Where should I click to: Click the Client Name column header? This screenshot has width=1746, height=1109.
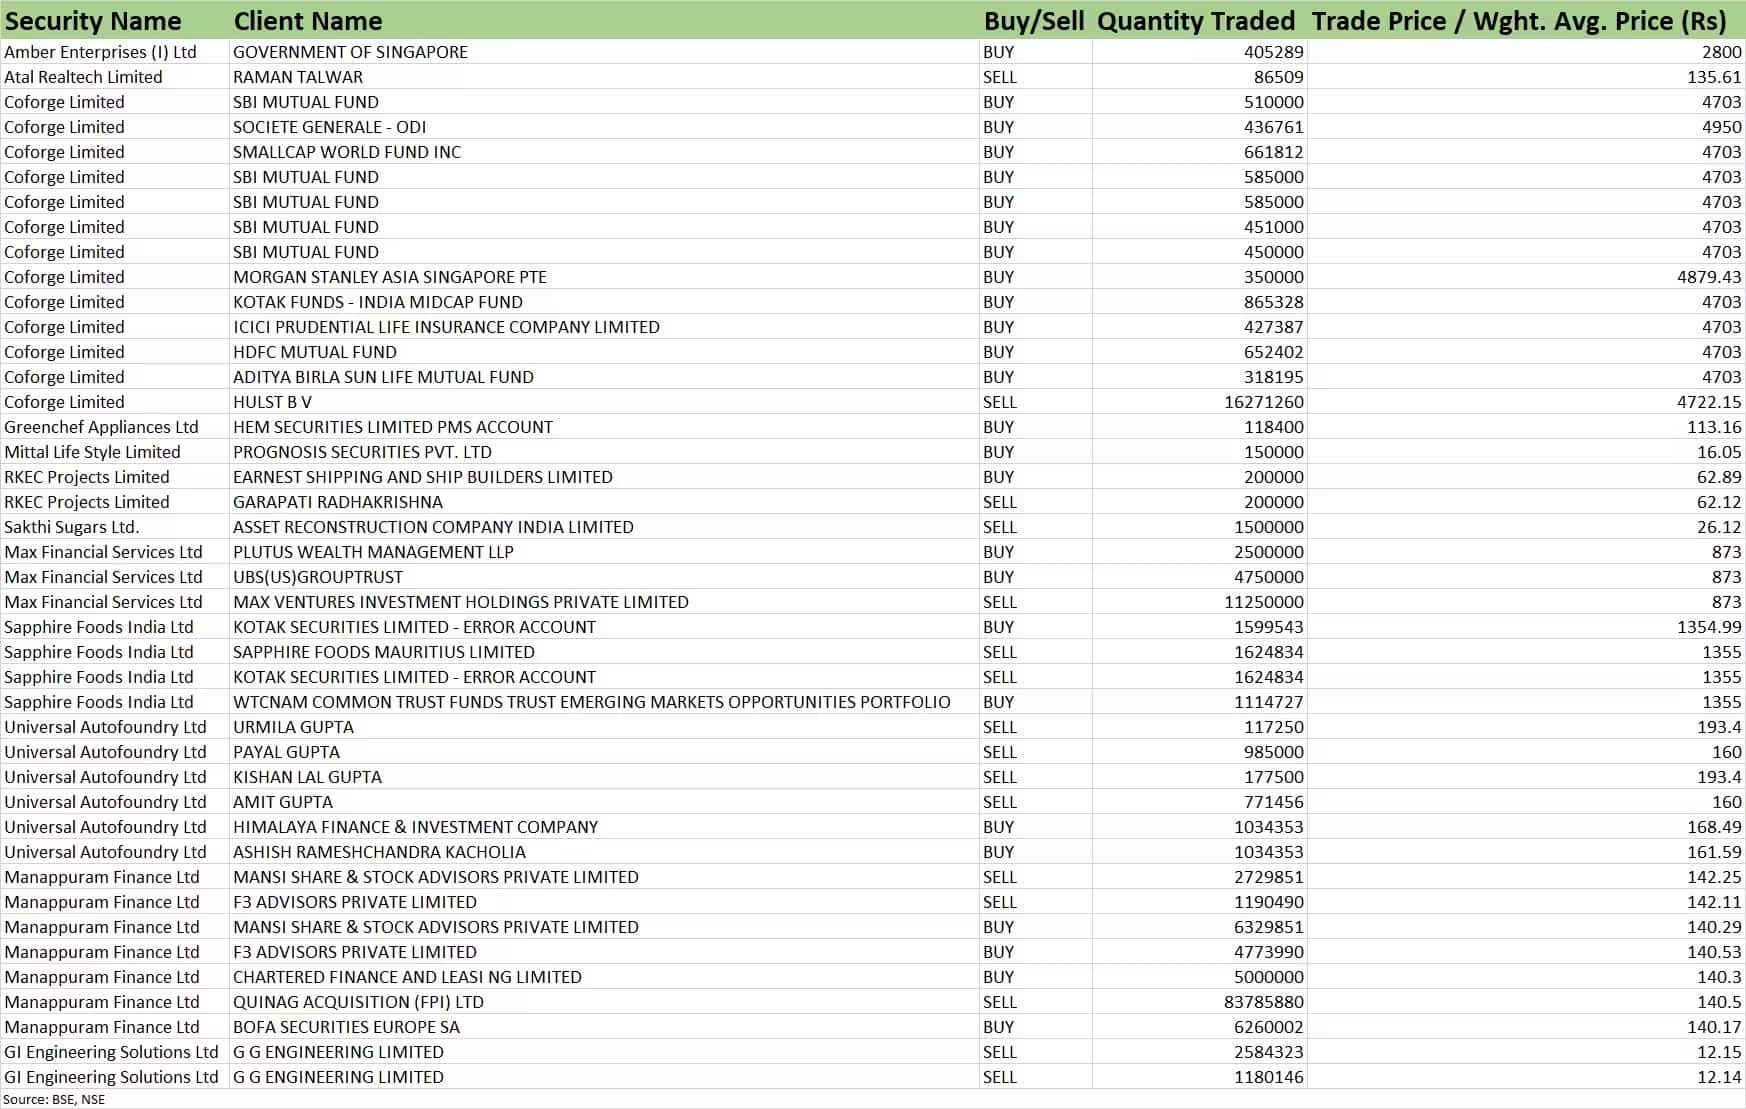click(x=308, y=21)
